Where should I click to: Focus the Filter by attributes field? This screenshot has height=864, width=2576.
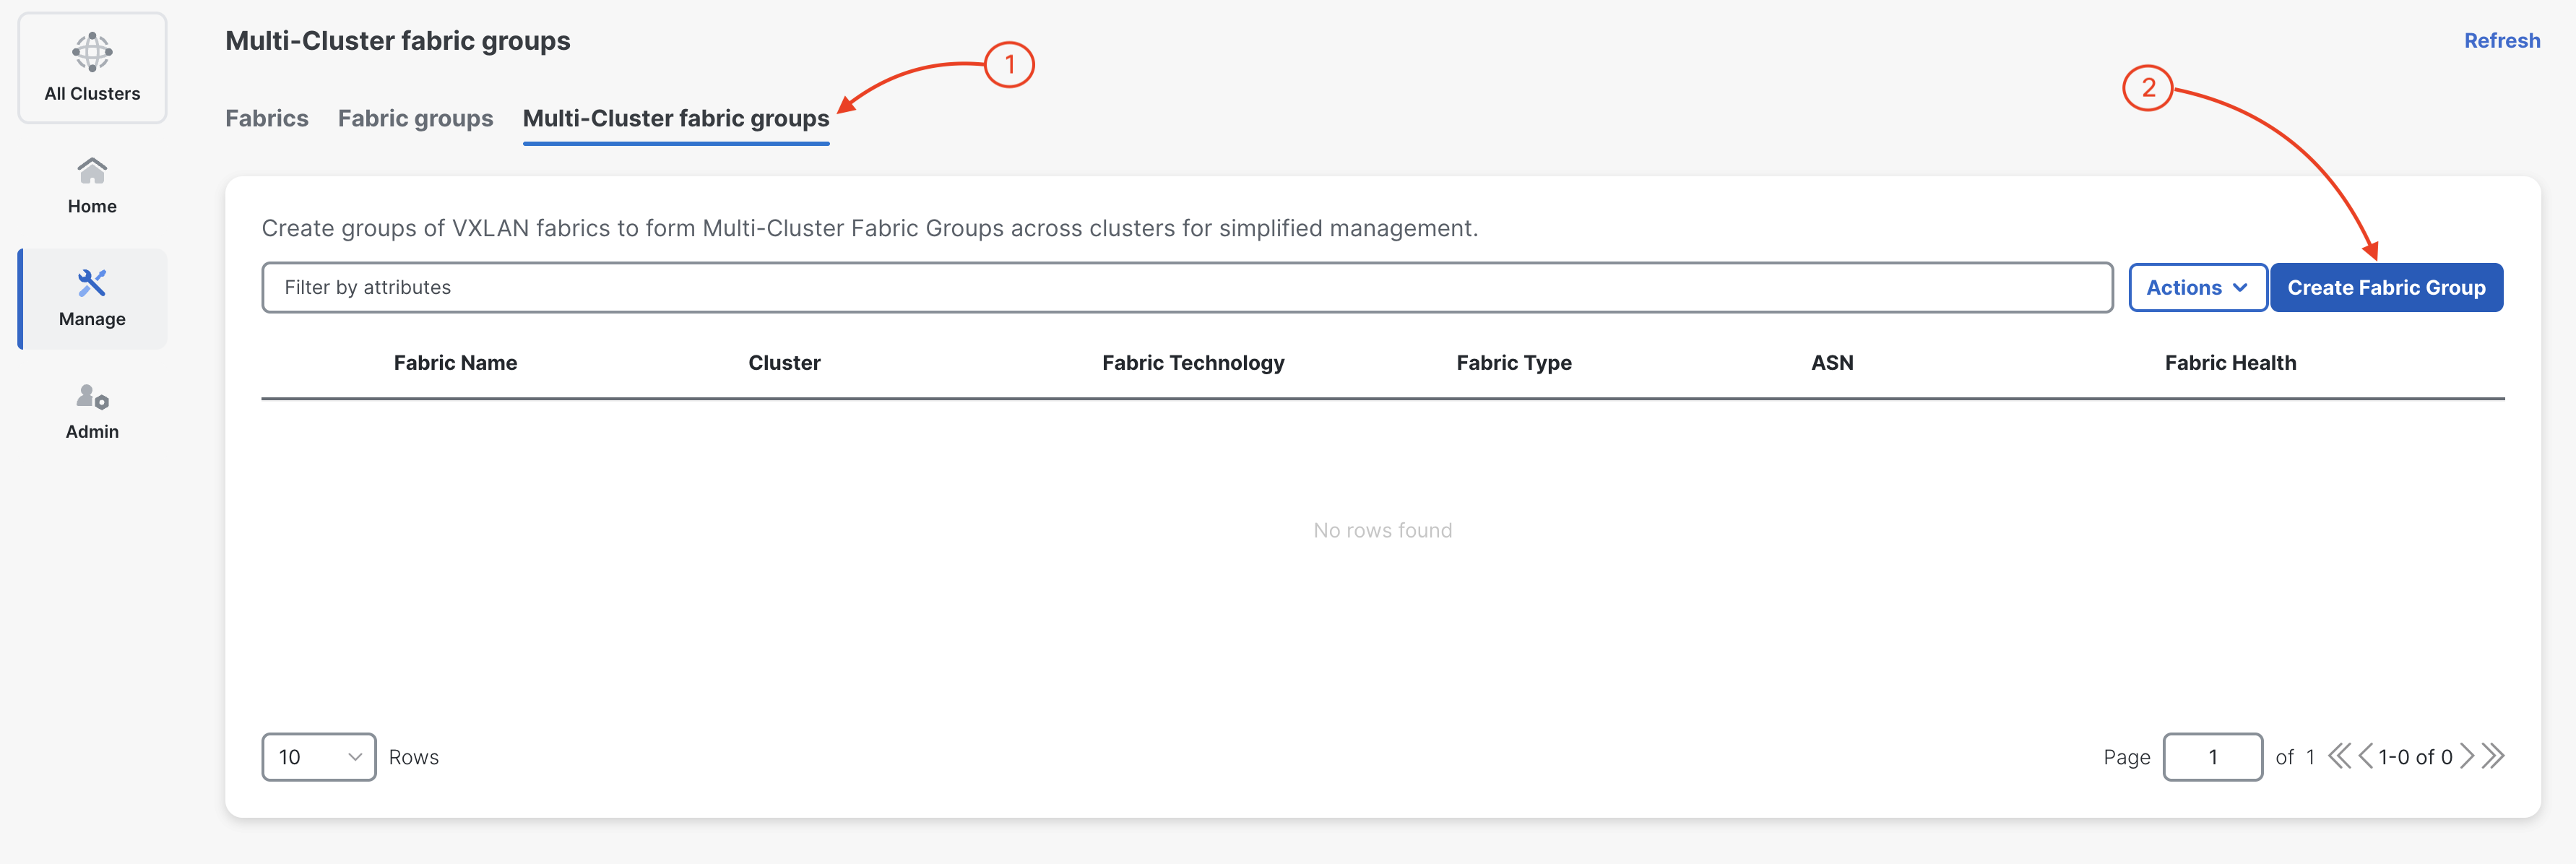click(x=1187, y=288)
